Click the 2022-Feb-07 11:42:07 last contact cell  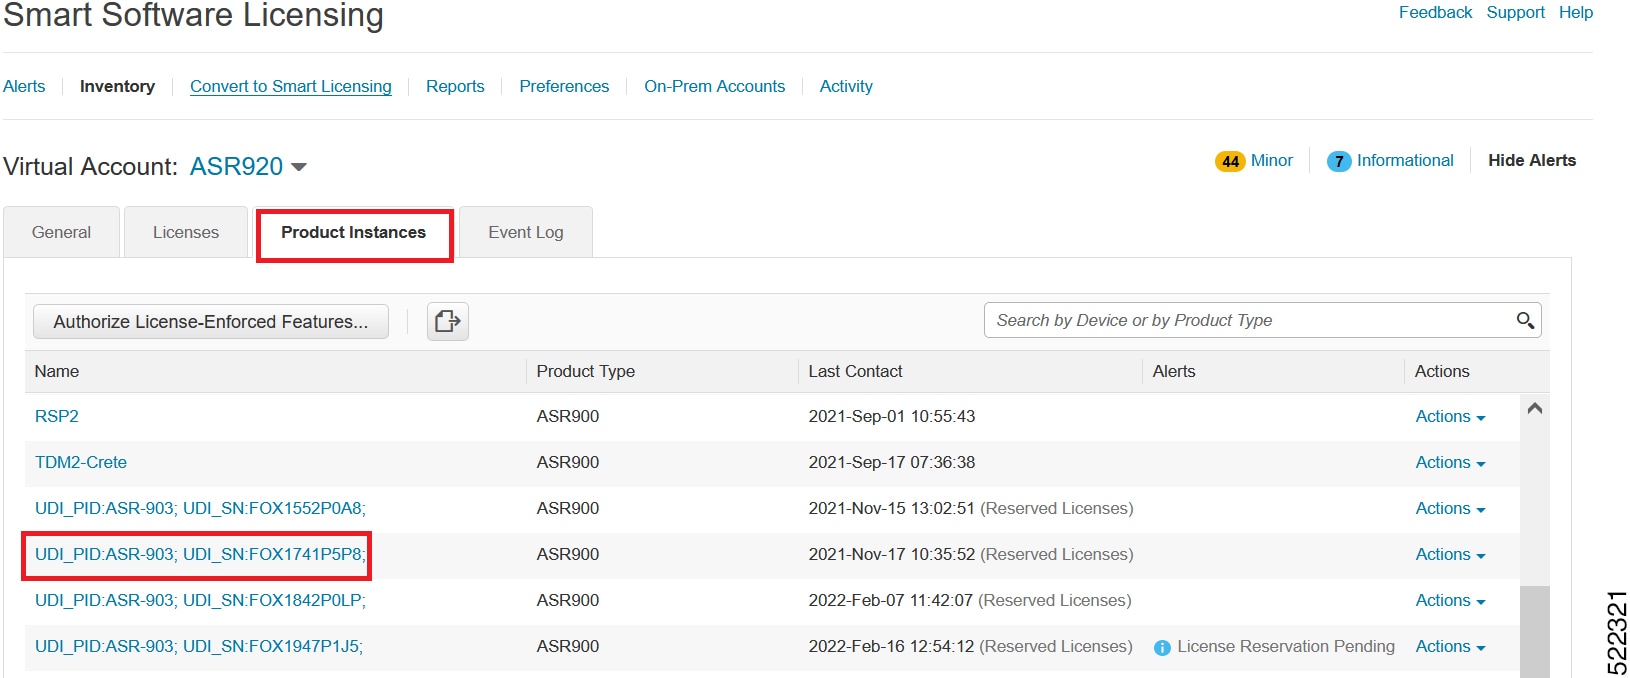click(891, 601)
